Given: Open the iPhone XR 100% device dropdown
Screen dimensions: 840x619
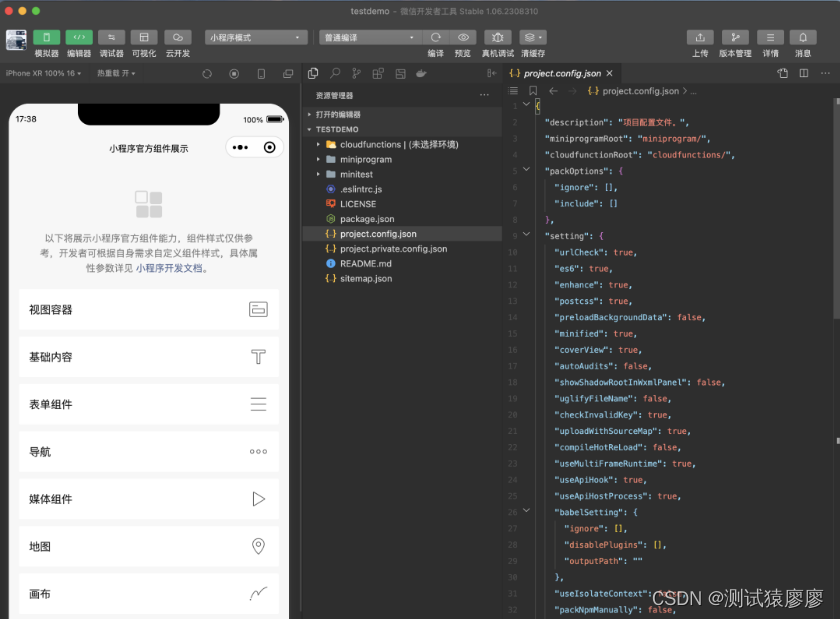Looking at the screenshot, I should [43, 73].
